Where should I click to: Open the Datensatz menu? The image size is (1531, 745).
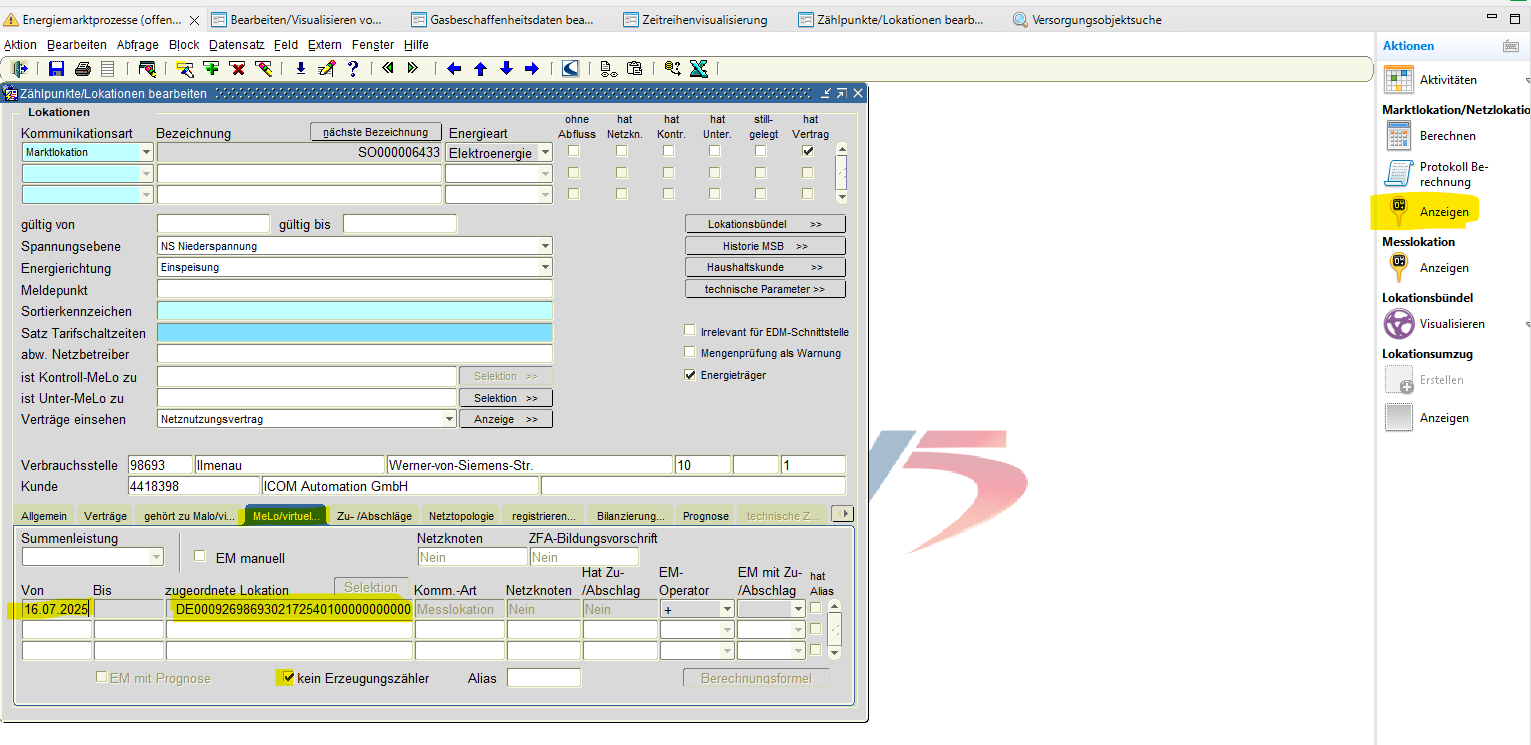[237, 45]
